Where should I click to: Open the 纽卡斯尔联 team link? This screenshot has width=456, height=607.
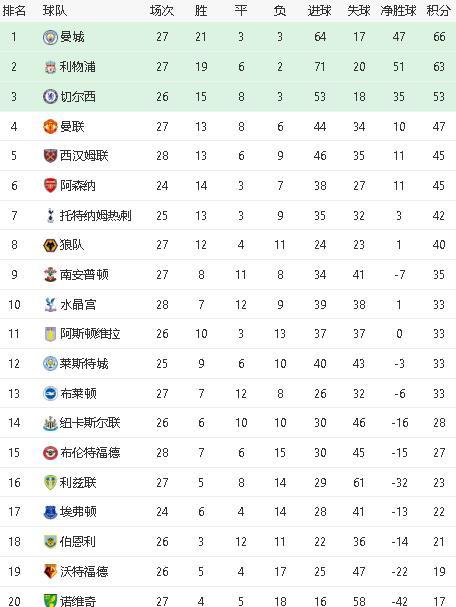tap(90, 423)
